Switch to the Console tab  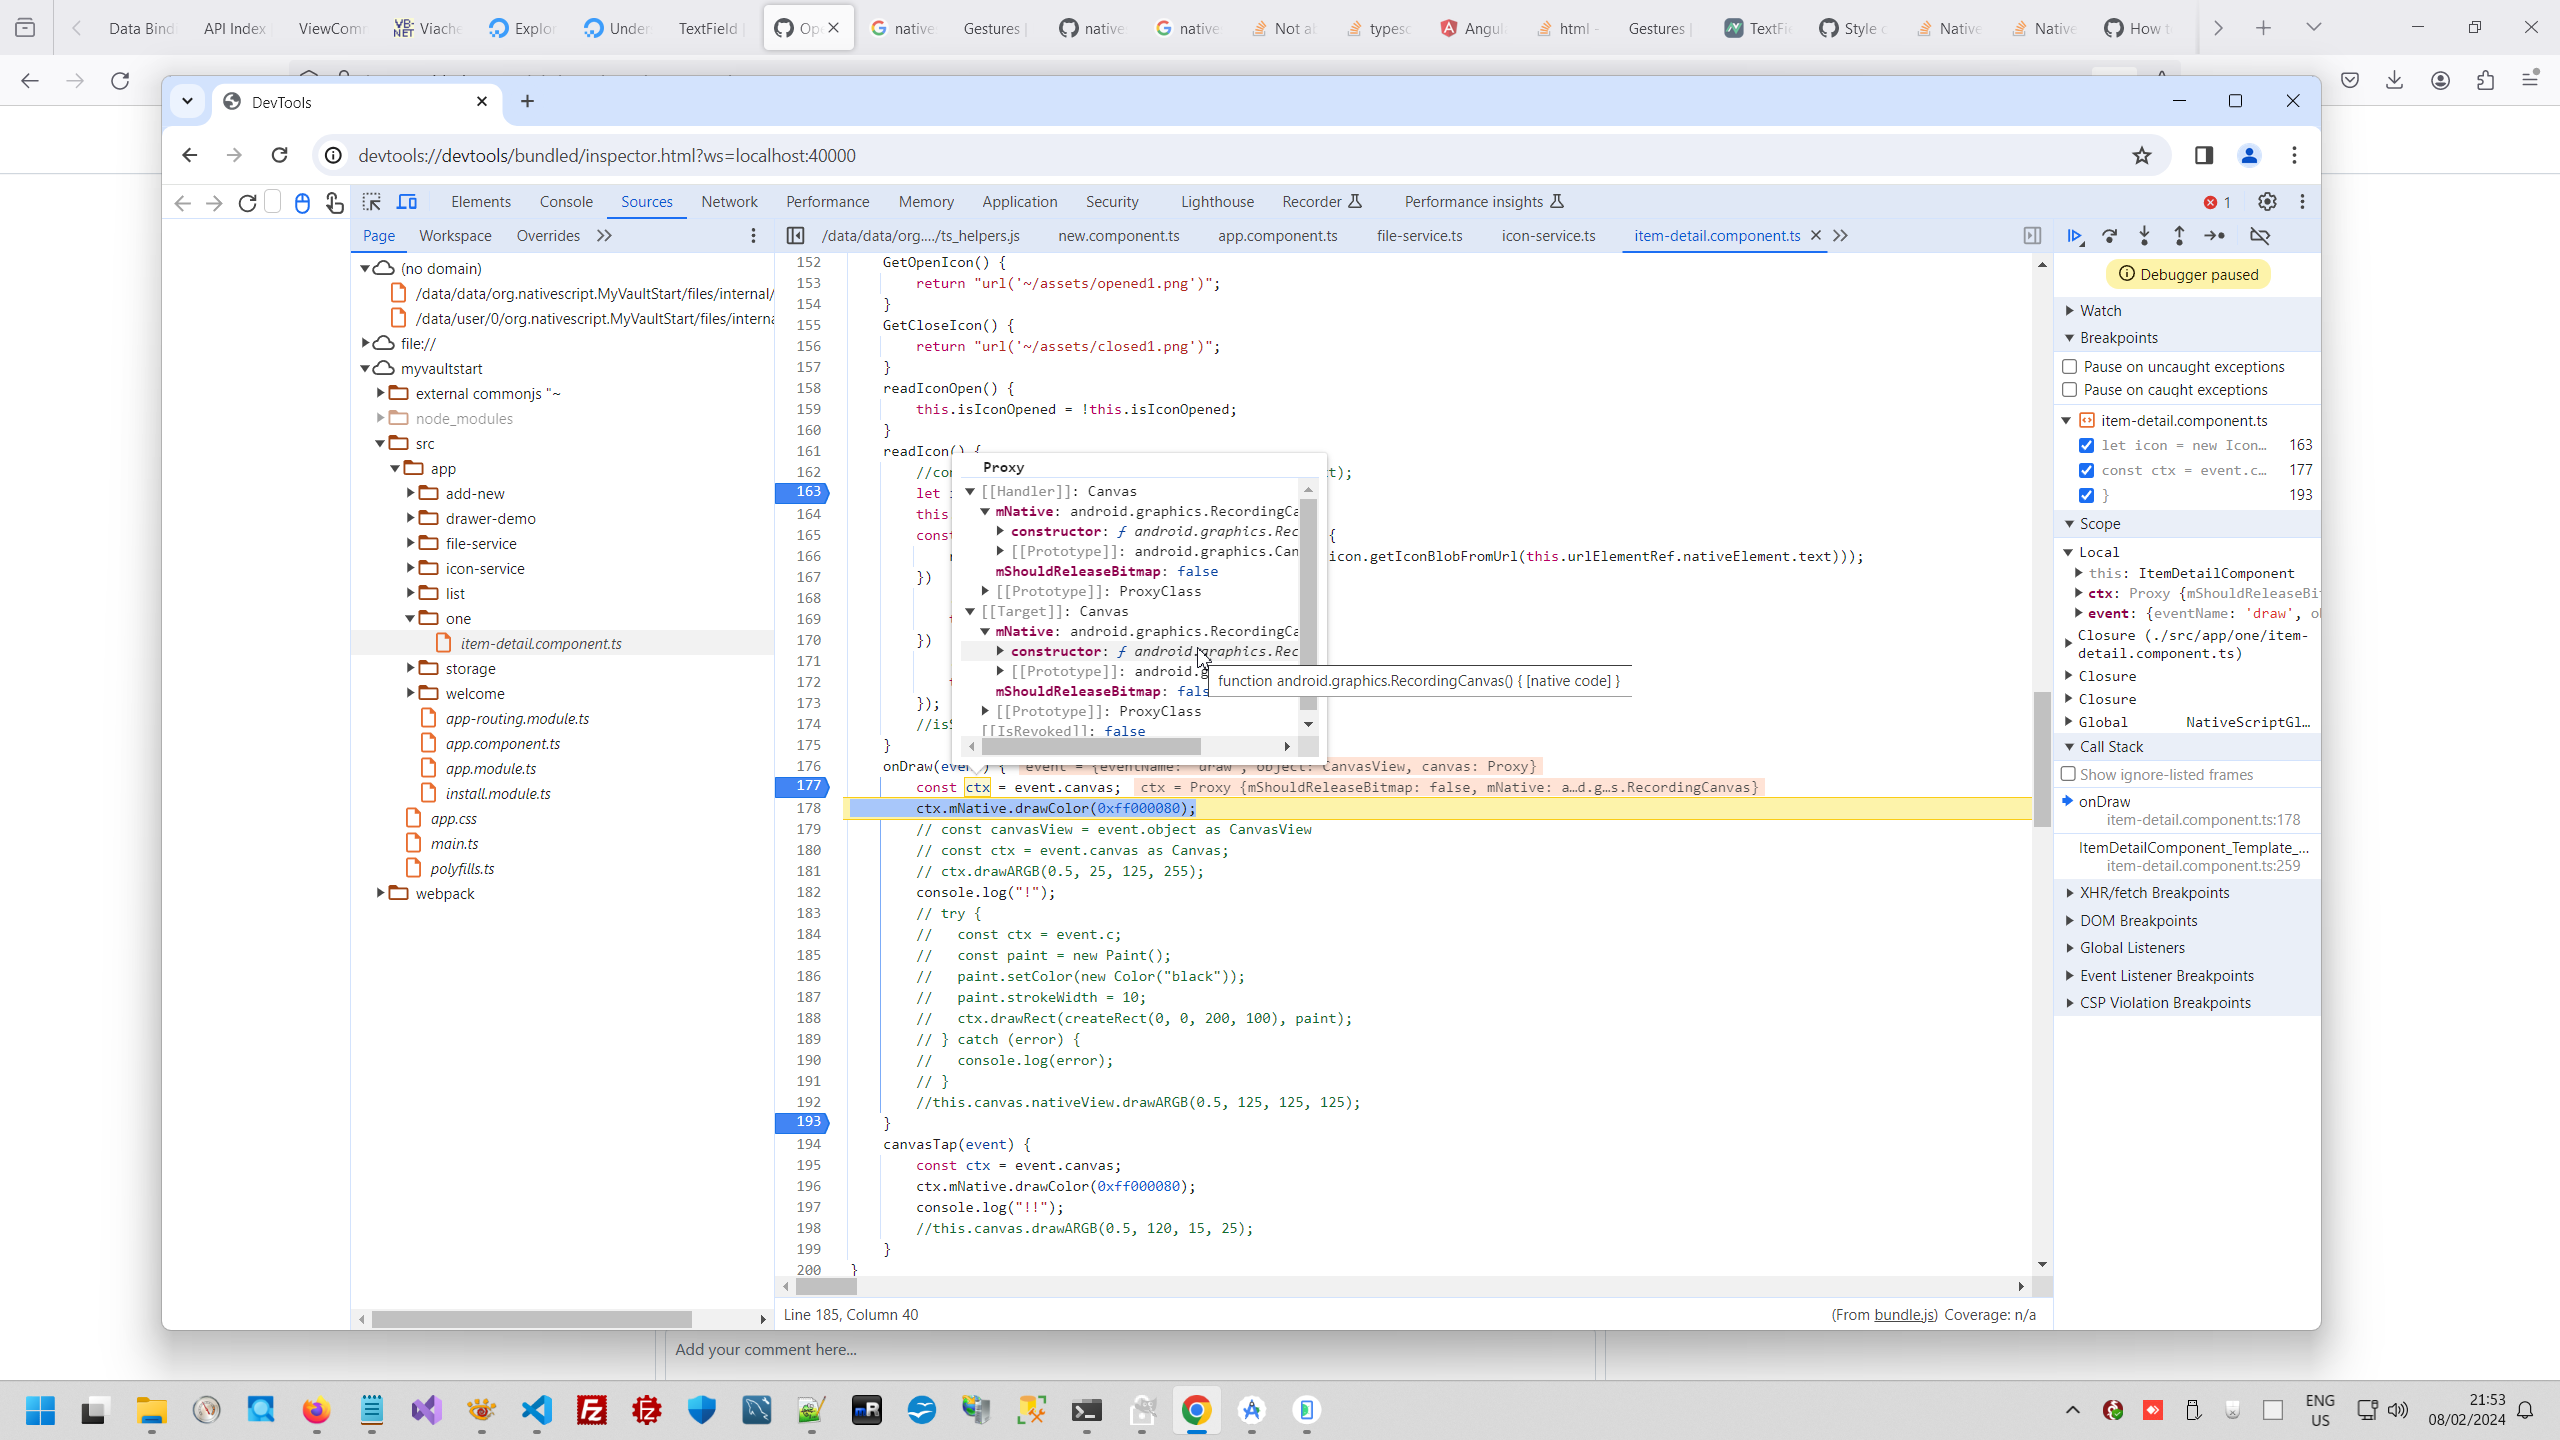pos(565,201)
